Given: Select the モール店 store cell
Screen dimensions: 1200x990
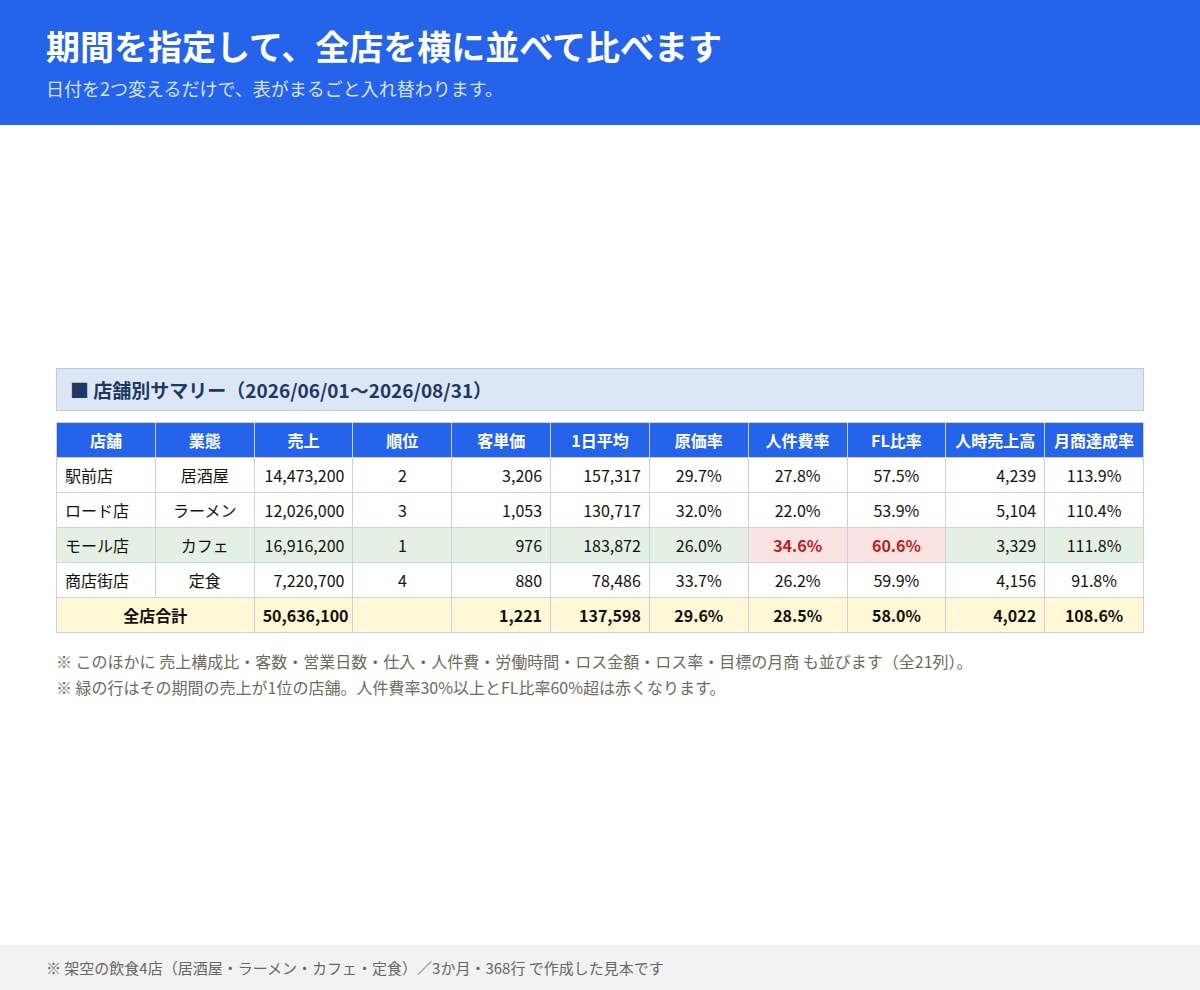Looking at the screenshot, I should (106, 546).
